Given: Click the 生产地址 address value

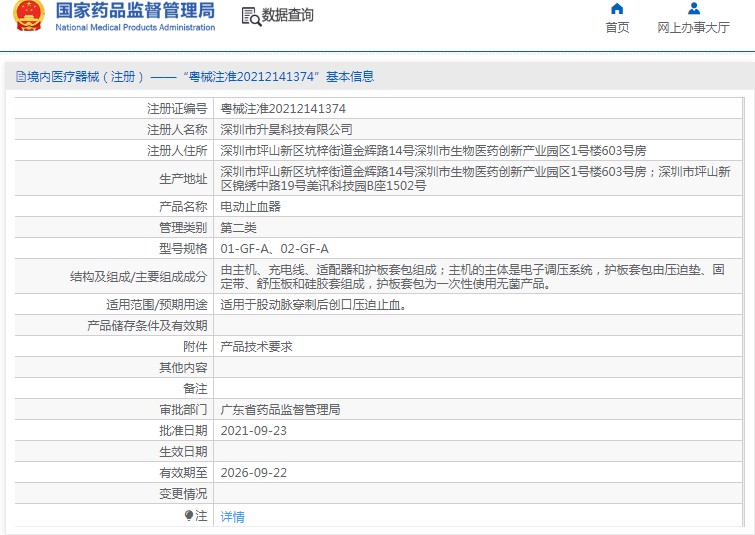Looking at the screenshot, I should click(x=476, y=179).
